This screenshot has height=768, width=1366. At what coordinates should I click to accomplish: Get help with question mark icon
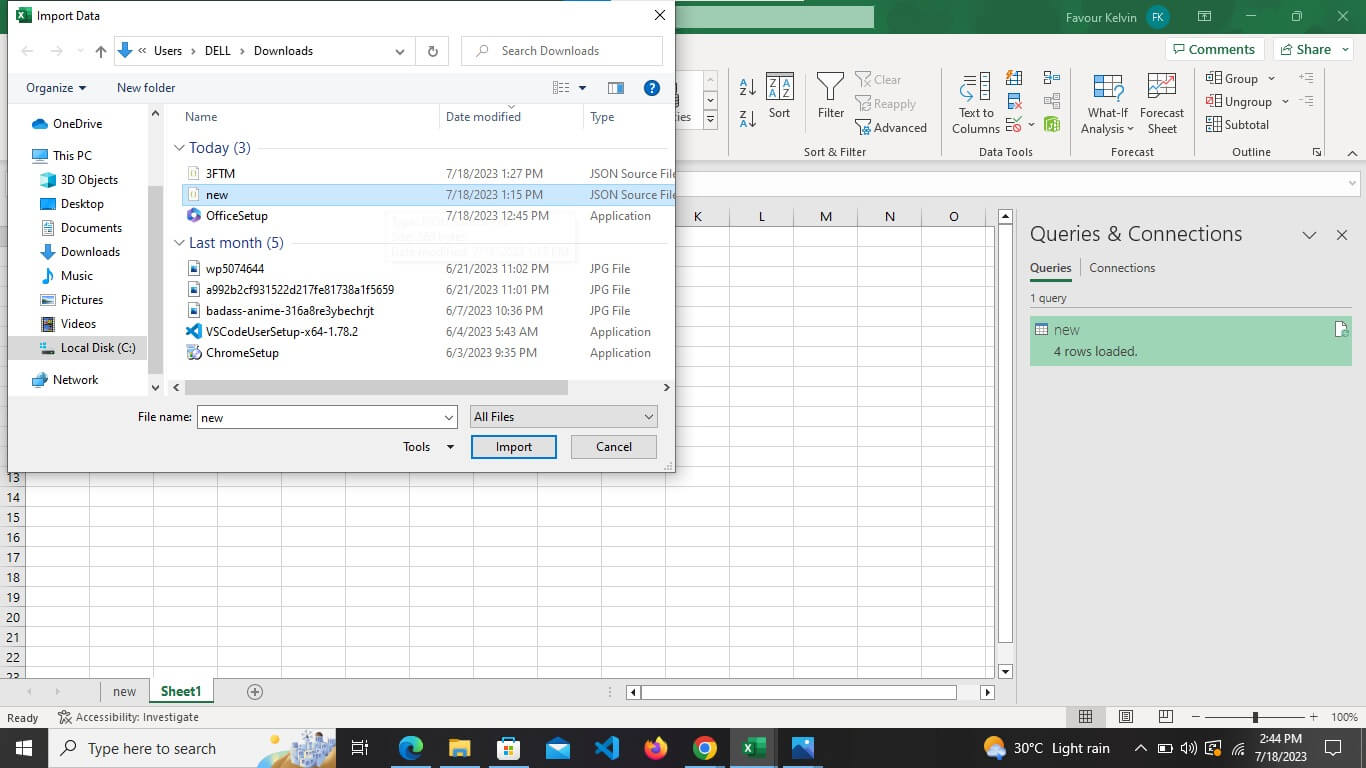(x=652, y=88)
